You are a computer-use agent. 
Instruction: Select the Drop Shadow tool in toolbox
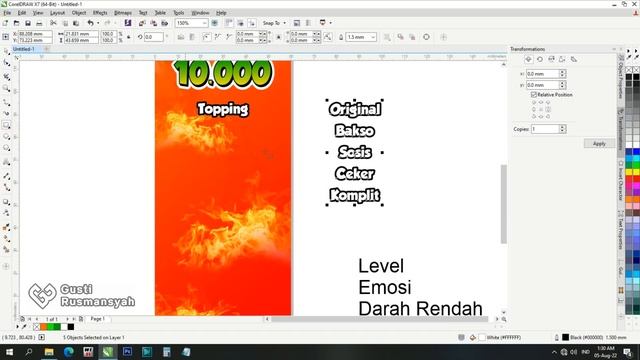(x=6, y=202)
